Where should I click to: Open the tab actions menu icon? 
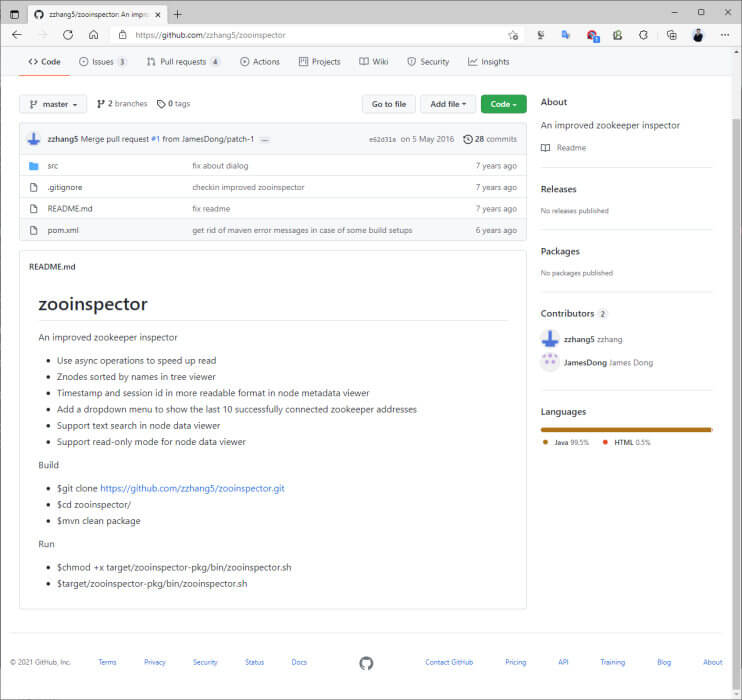coord(15,15)
